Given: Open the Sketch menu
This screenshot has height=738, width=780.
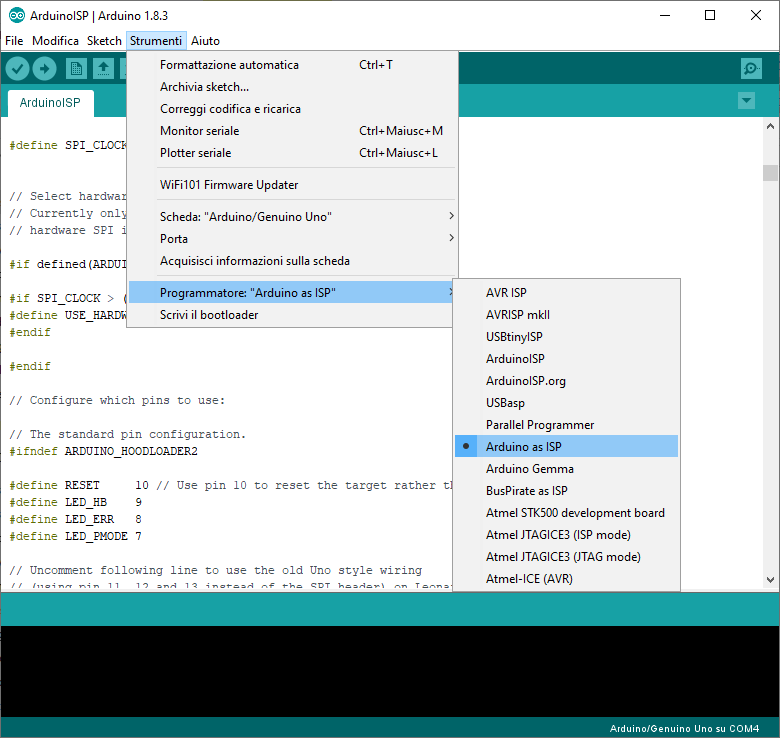Looking at the screenshot, I should (x=104, y=41).
